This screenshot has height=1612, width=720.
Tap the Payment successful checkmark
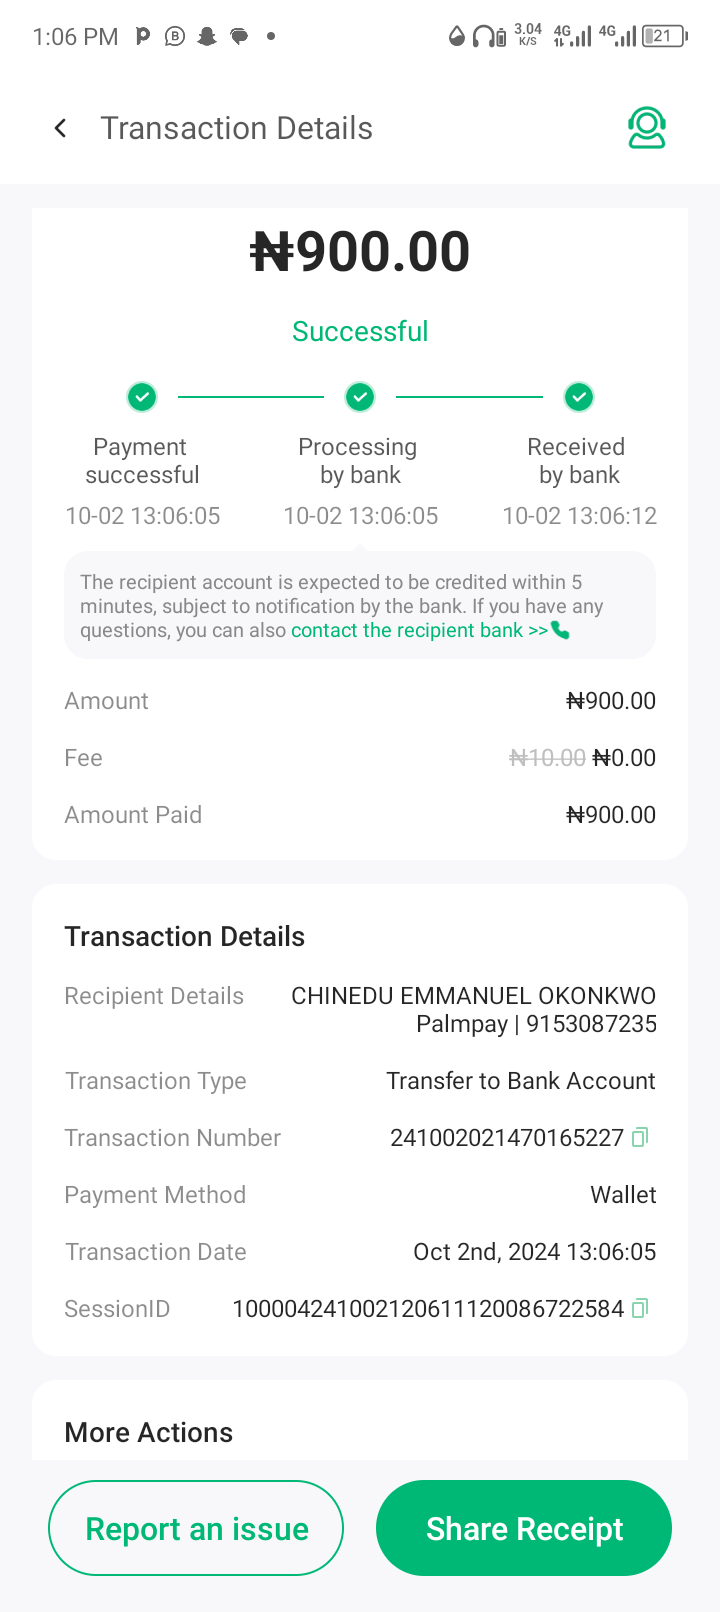142,397
